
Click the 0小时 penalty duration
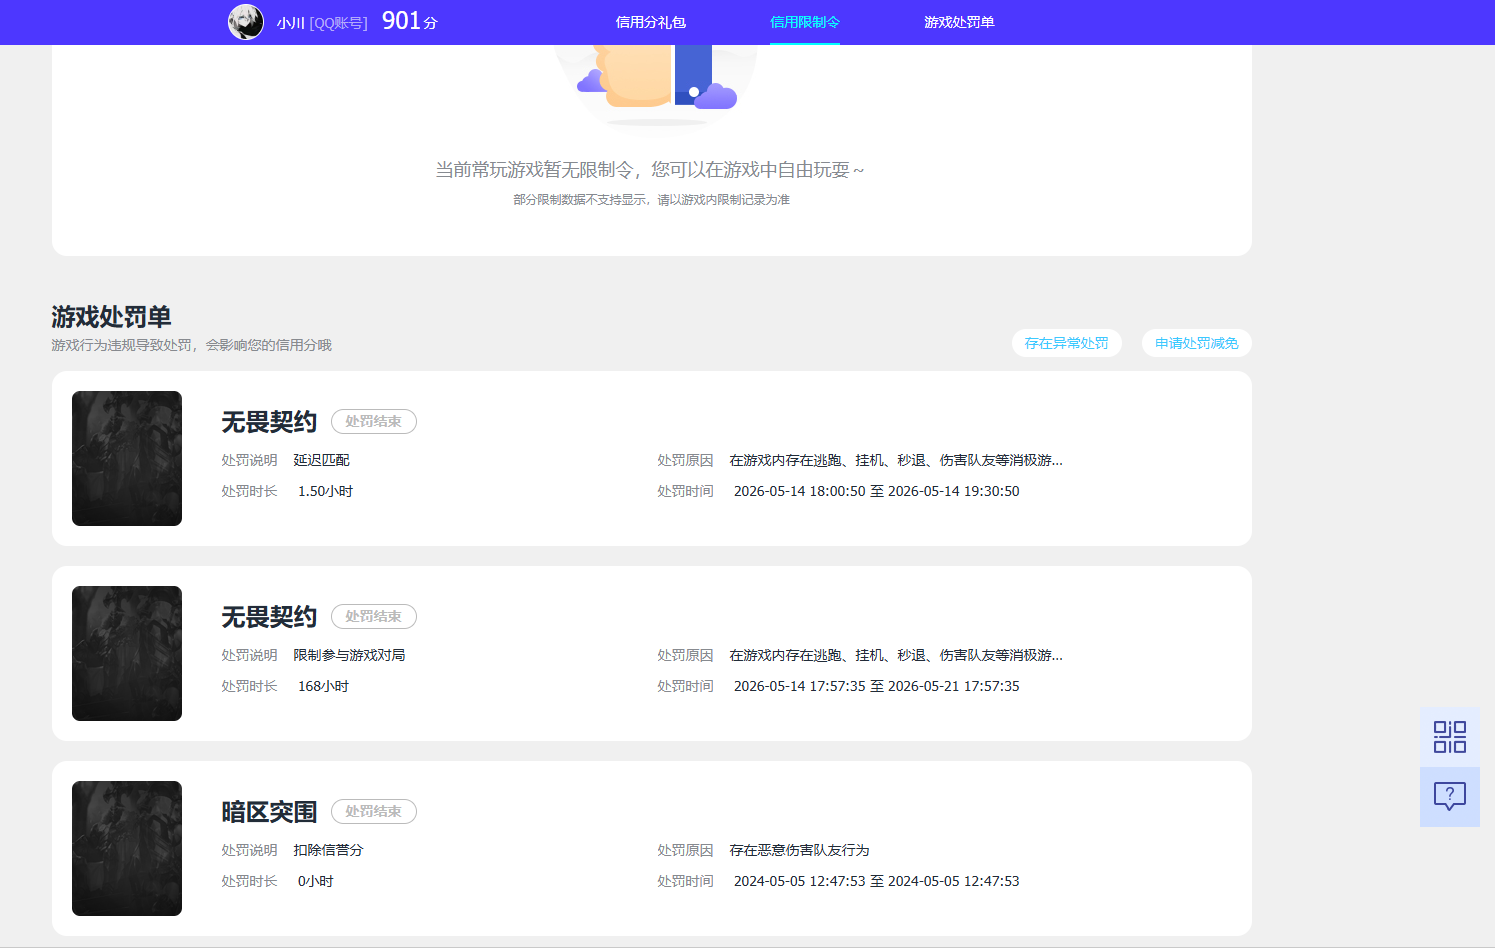point(315,881)
